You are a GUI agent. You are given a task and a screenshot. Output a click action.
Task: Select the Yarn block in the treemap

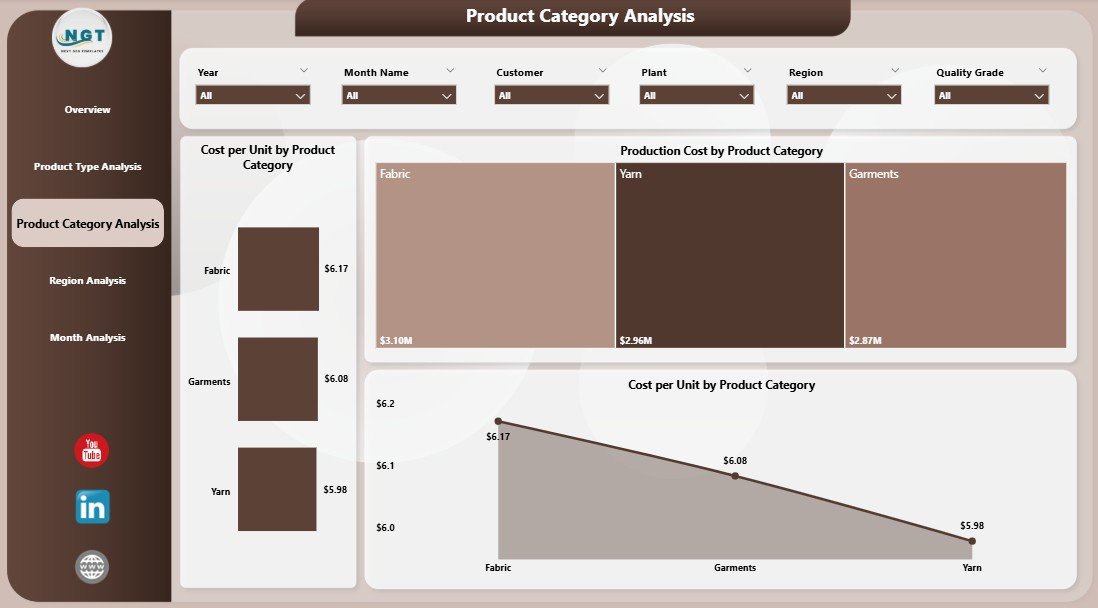point(728,255)
